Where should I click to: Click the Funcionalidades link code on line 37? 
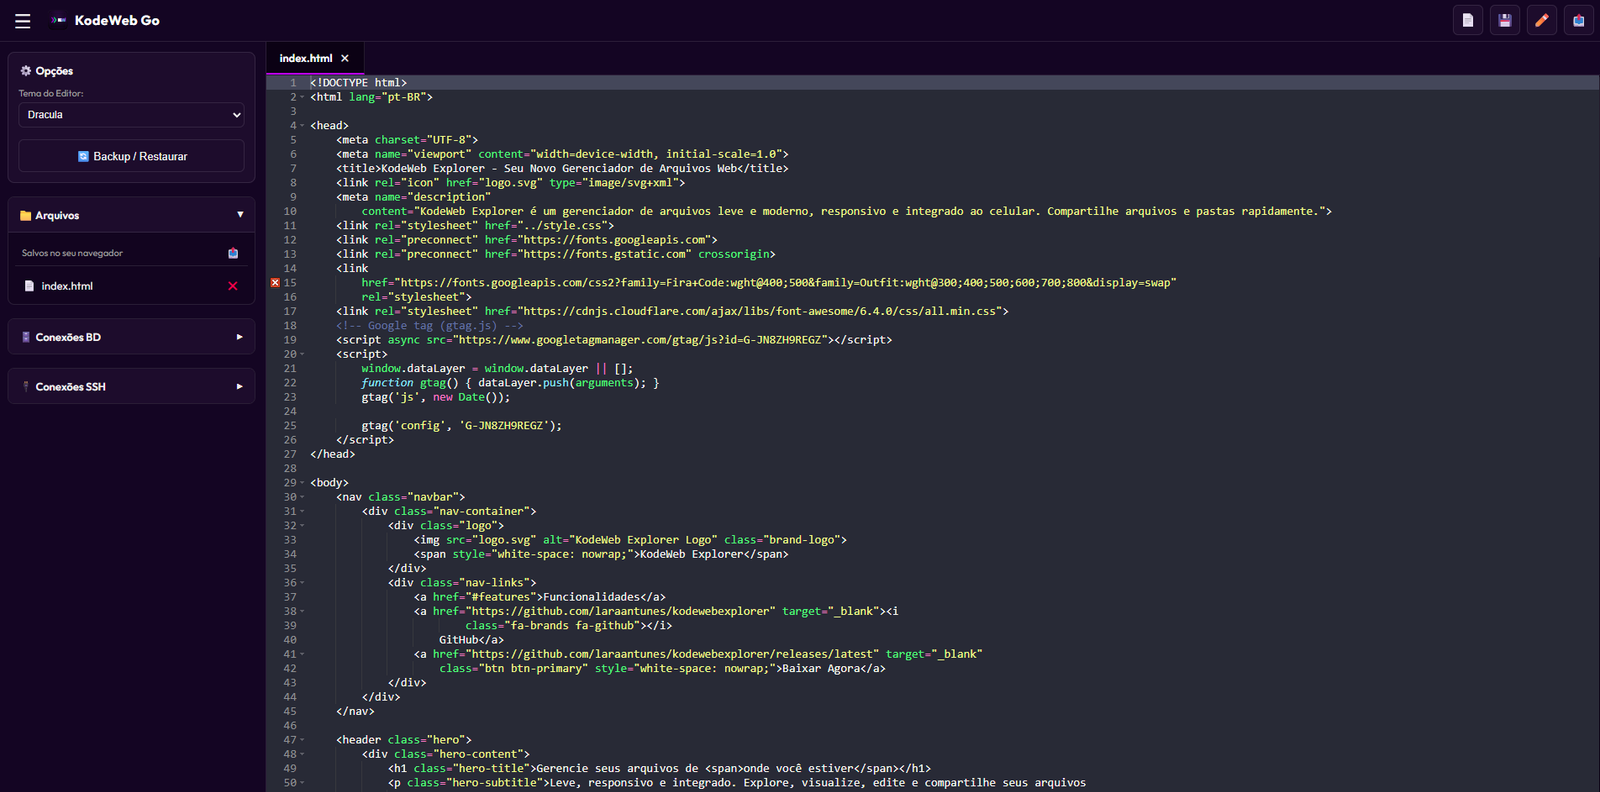tap(540, 597)
